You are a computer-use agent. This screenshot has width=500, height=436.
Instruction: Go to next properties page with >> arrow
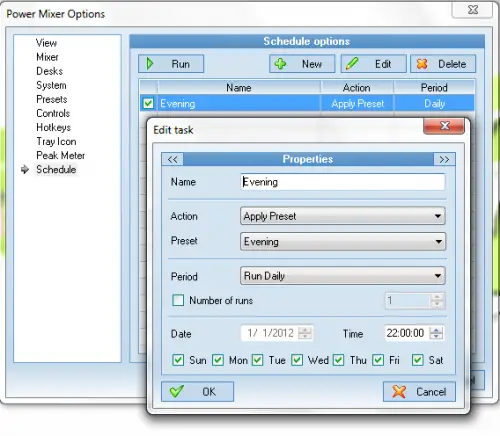pyautogui.click(x=444, y=159)
